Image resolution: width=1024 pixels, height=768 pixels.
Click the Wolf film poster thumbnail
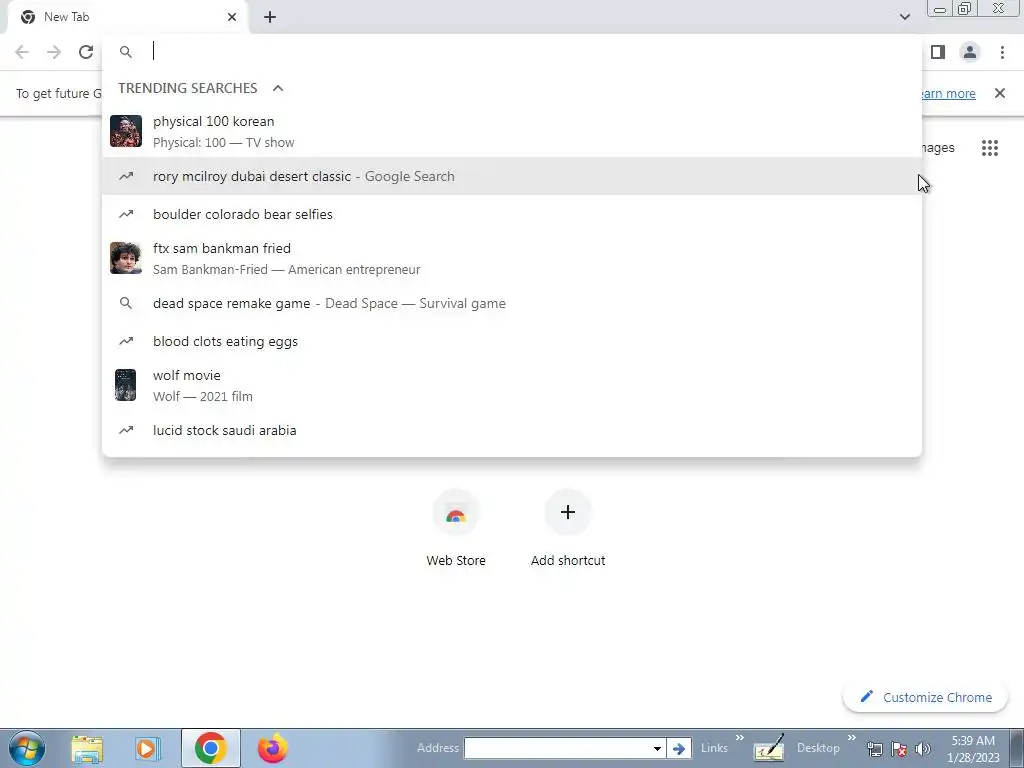pyautogui.click(x=126, y=385)
